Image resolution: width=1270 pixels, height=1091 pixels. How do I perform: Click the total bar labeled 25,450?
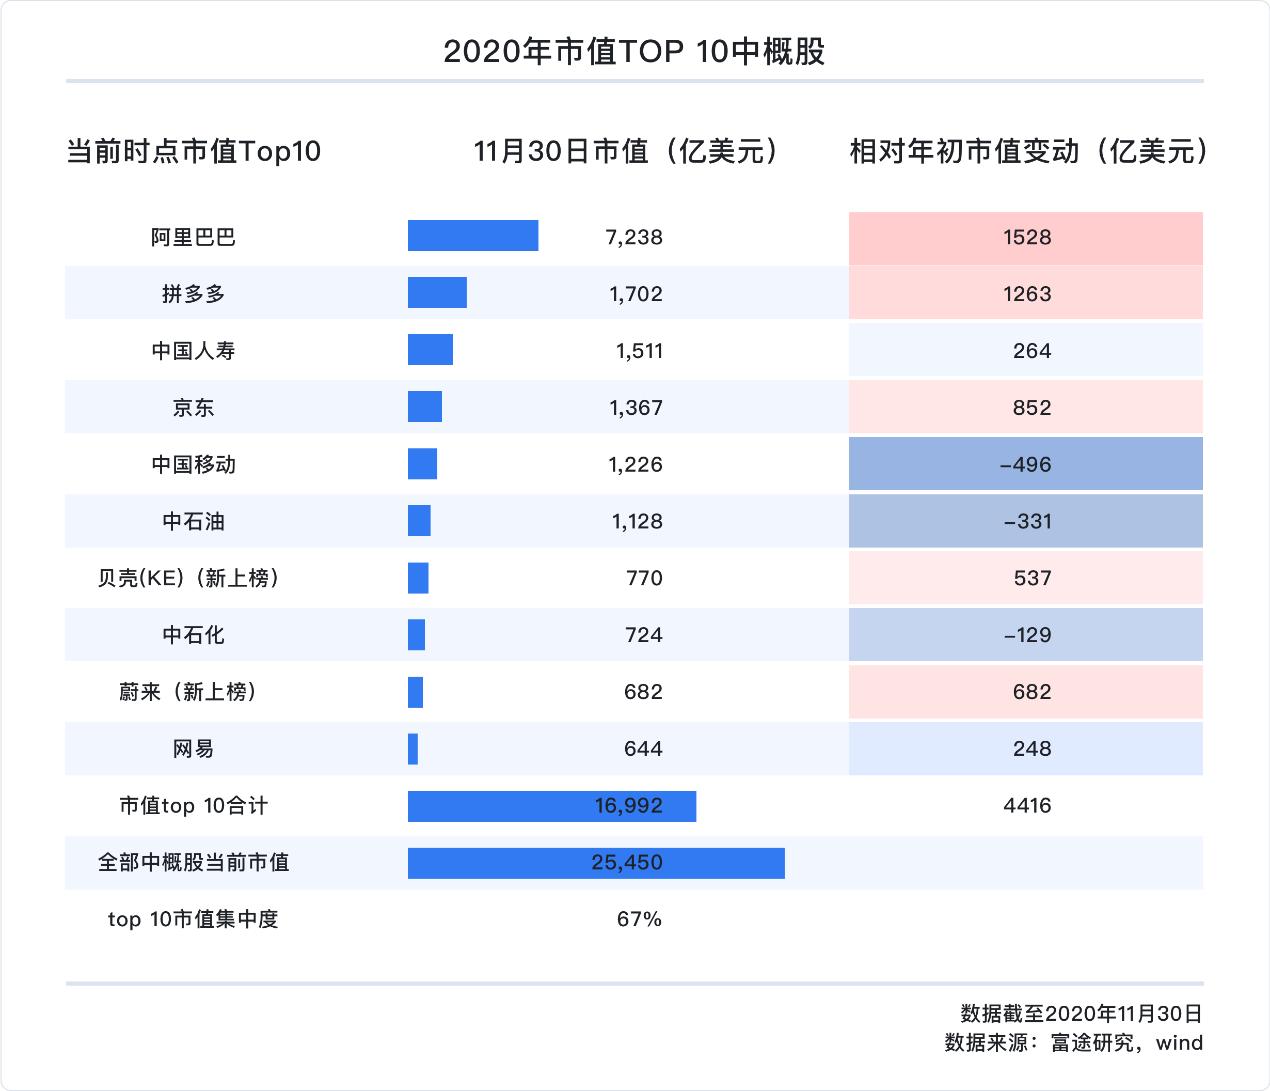coord(596,862)
